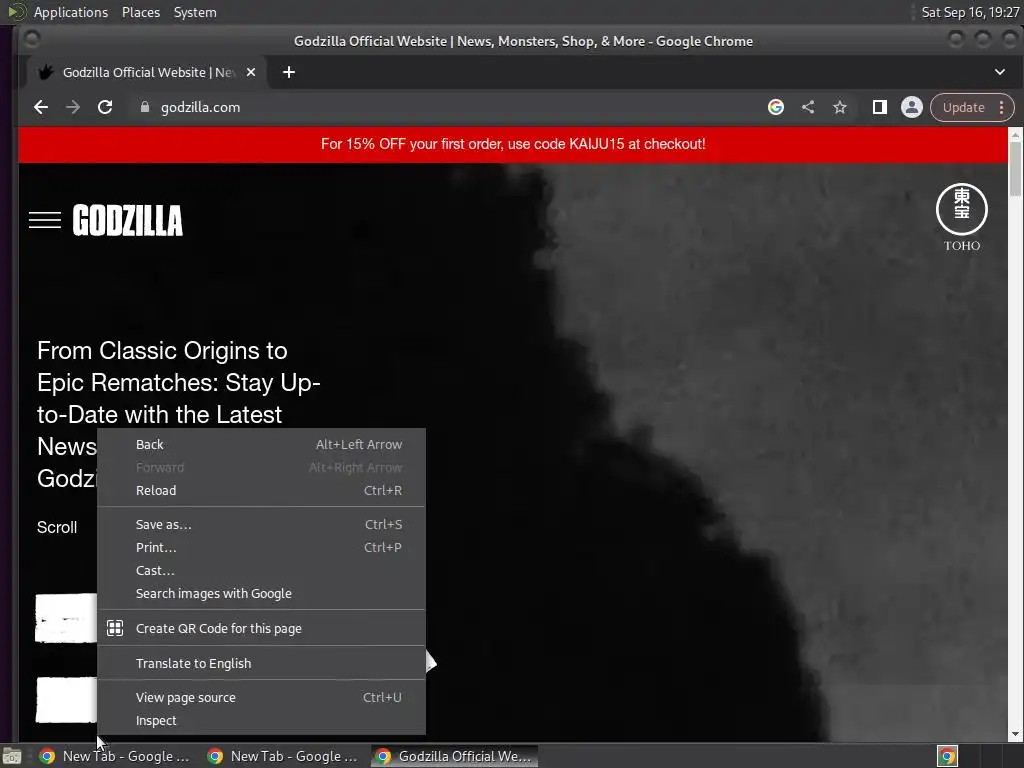Select Inspect in the context menu
This screenshot has width=1024, height=768.
(261, 720)
